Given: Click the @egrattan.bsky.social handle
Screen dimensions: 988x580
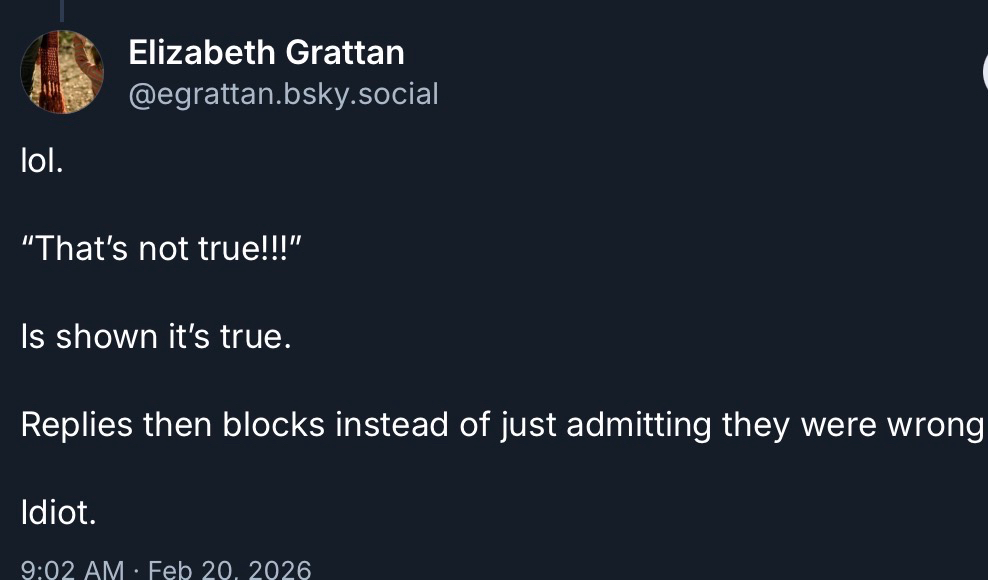Looking at the screenshot, I should [283, 94].
